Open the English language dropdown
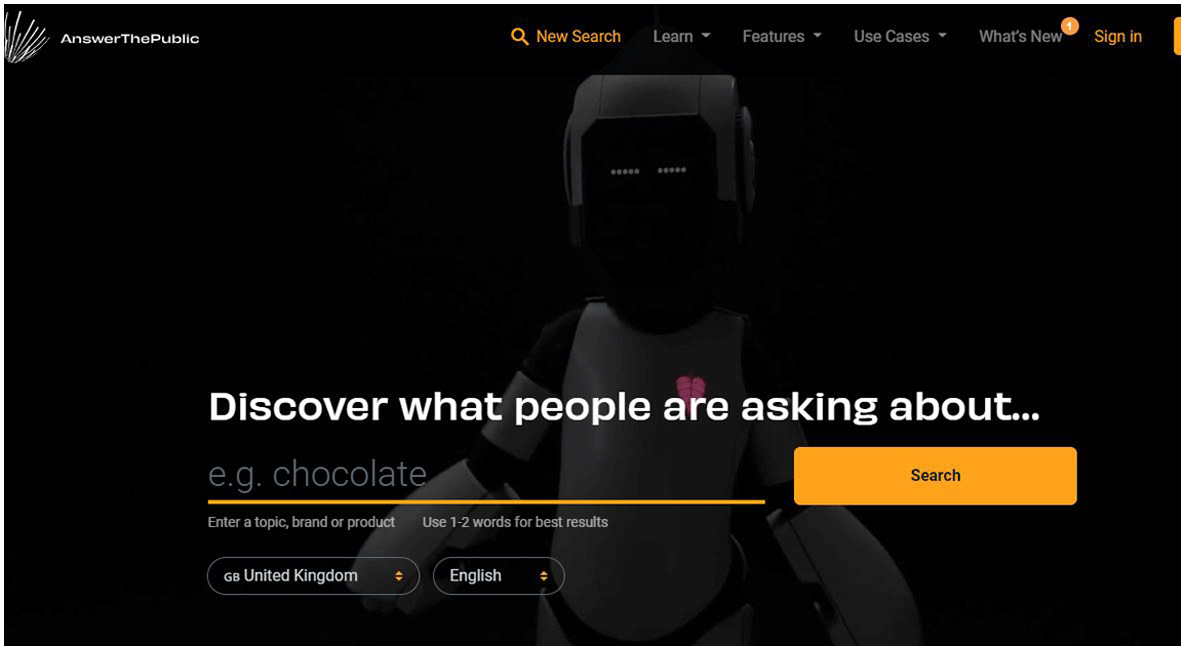 (x=498, y=576)
